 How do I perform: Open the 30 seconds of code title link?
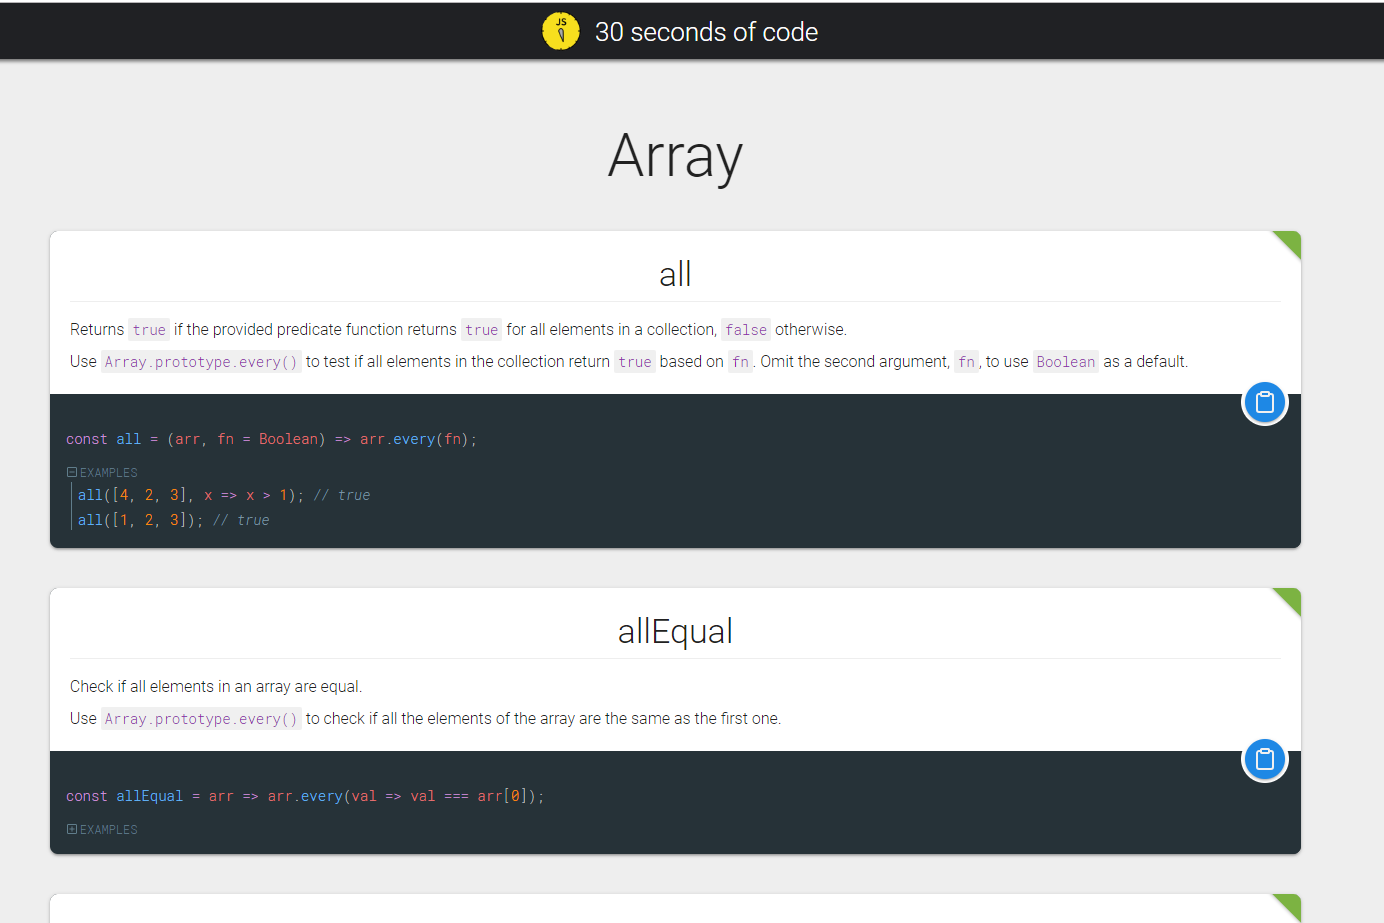[706, 32]
